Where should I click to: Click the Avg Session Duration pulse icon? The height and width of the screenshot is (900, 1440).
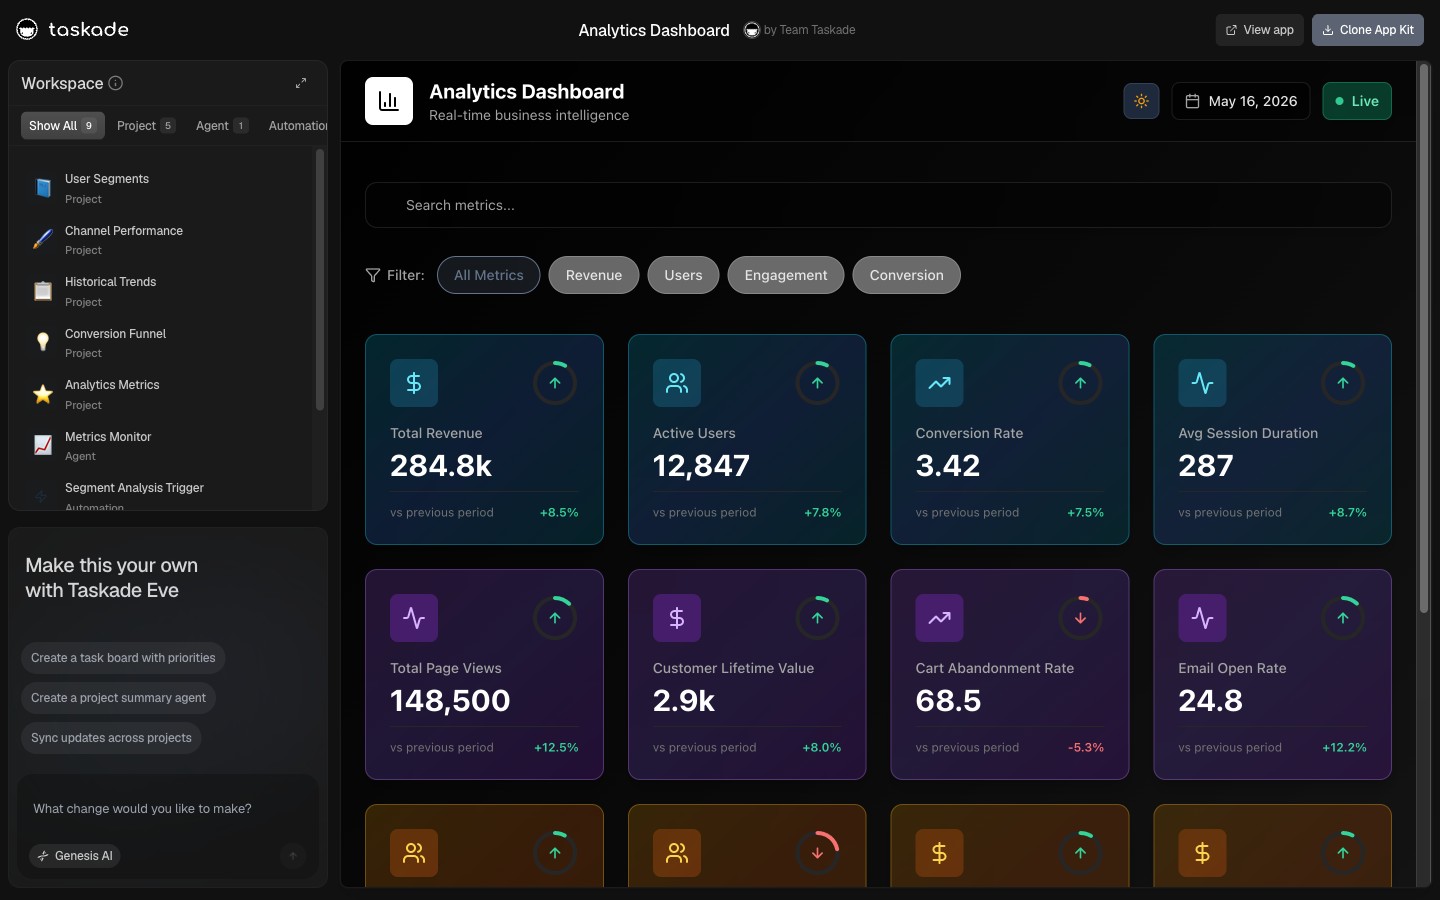(x=1203, y=383)
